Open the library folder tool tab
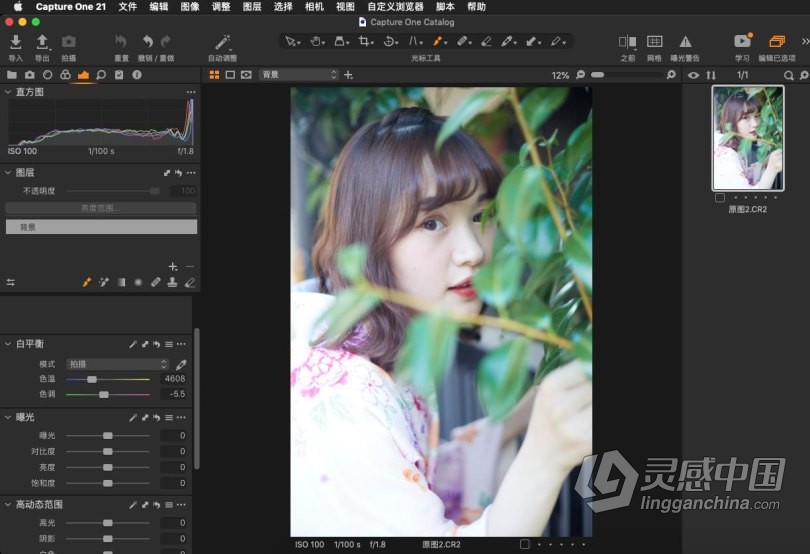Image resolution: width=810 pixels, height=554 pixels. tap(11, 75)
